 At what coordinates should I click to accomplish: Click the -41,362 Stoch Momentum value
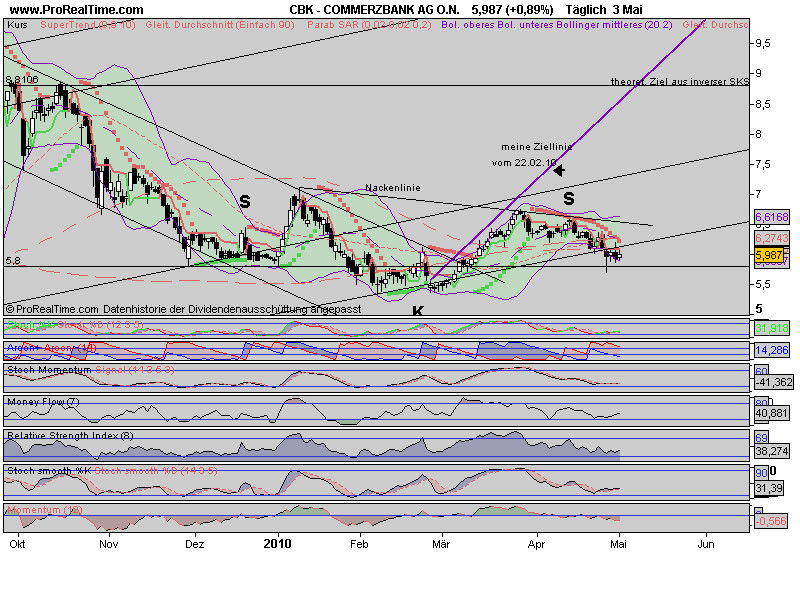774,382
